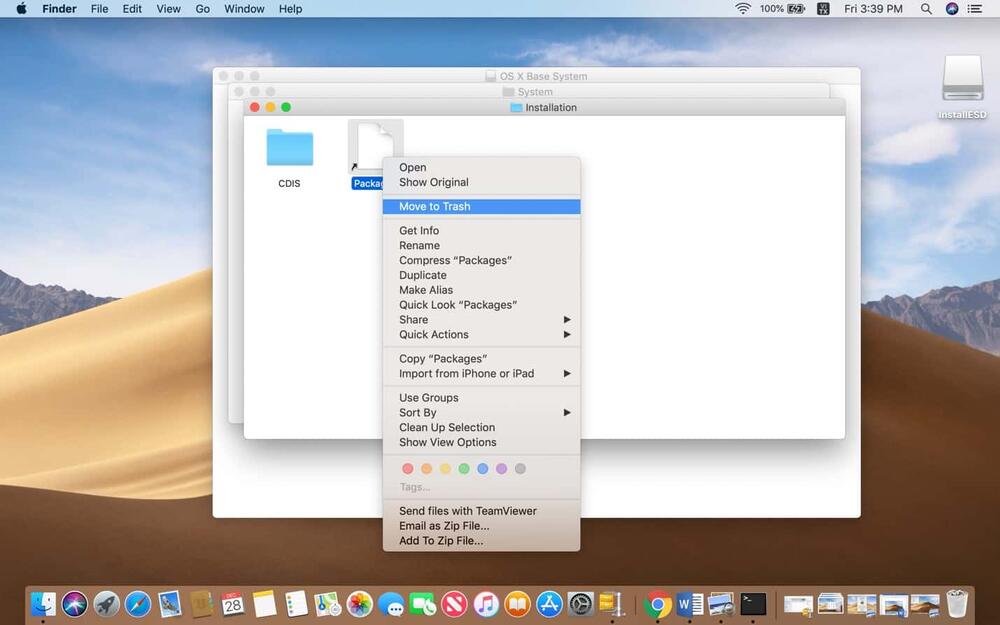Click the Spotlight search magnifier icon

926,9
